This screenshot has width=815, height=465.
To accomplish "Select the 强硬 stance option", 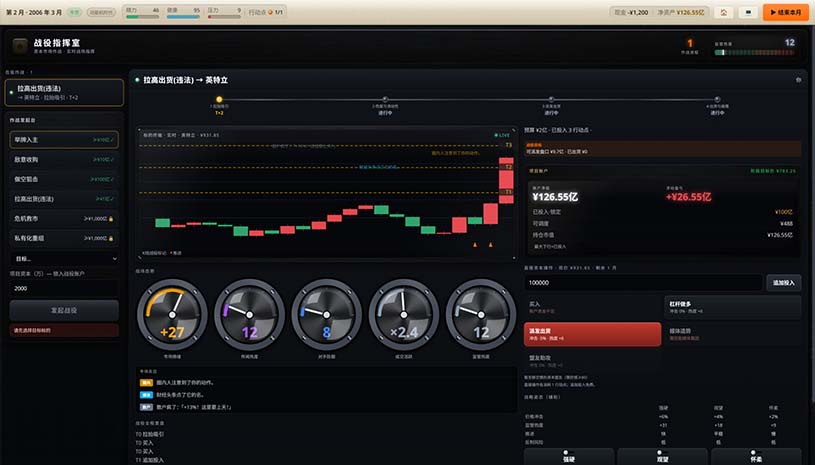I will (569, 456).
